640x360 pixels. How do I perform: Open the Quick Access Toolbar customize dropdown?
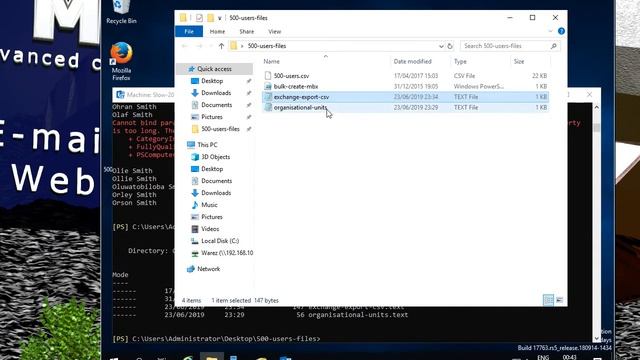220,18
